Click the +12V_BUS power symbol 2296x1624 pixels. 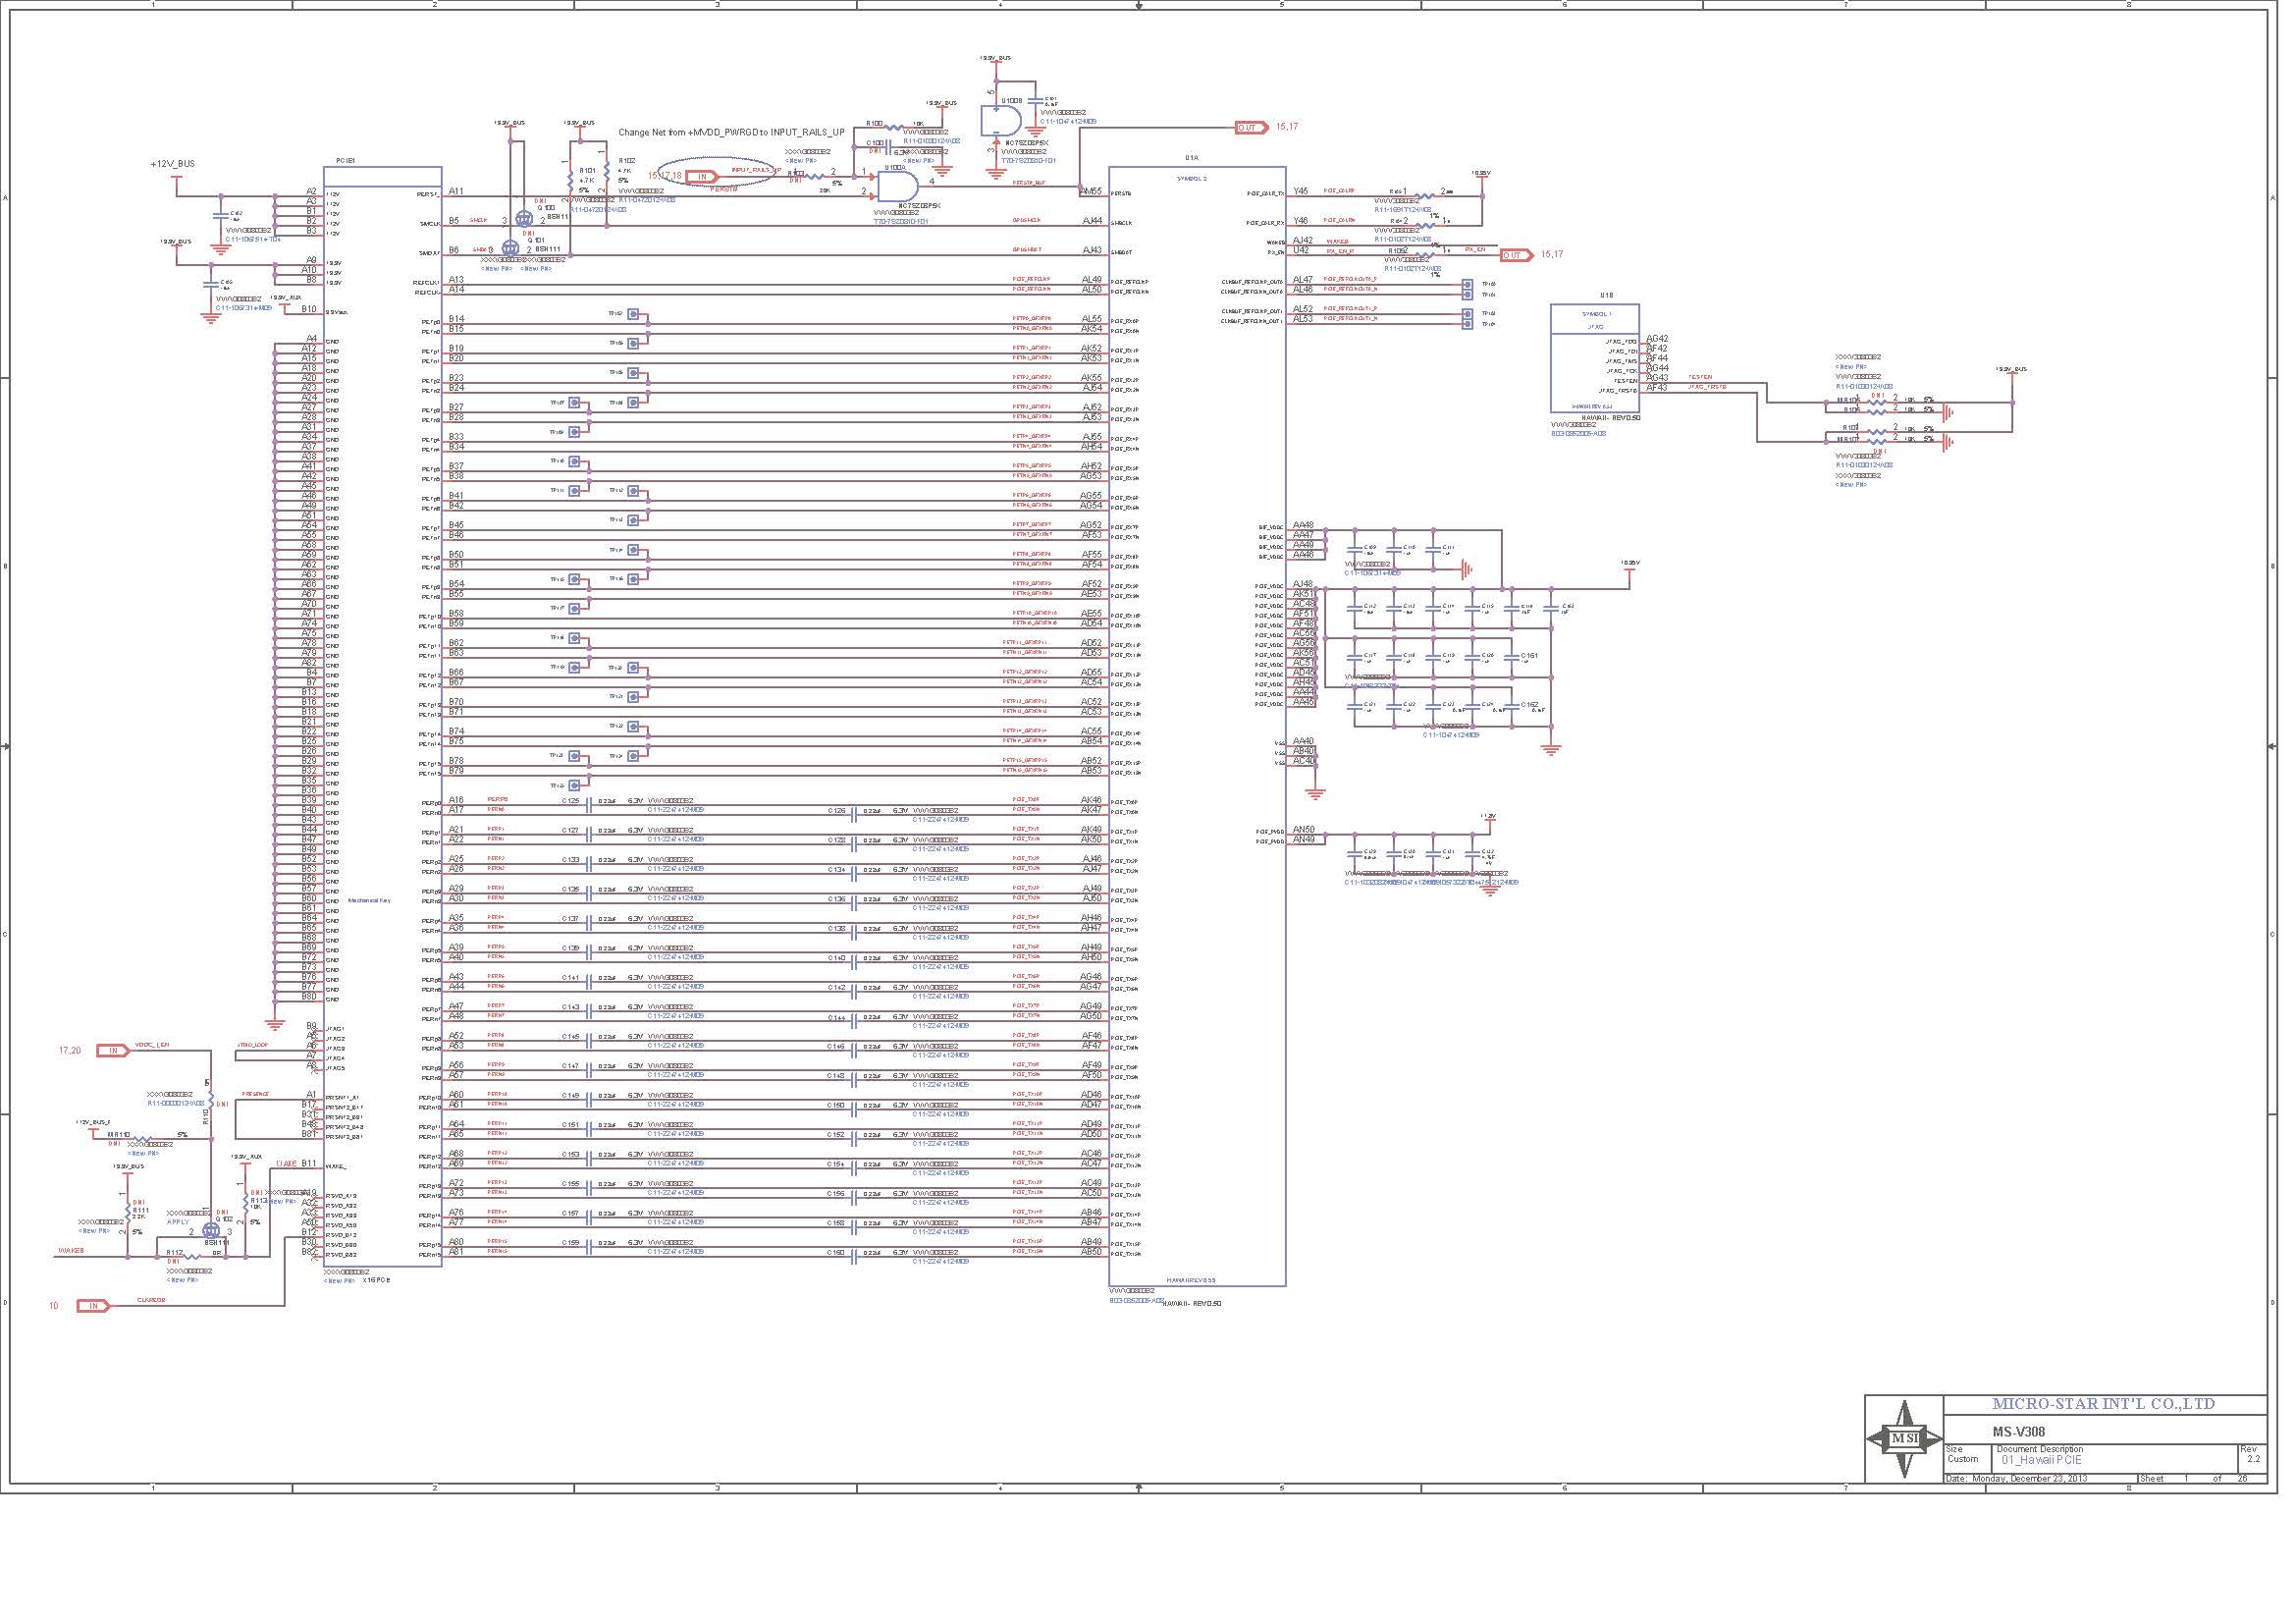pyautogui.click(x=176, y=178)
